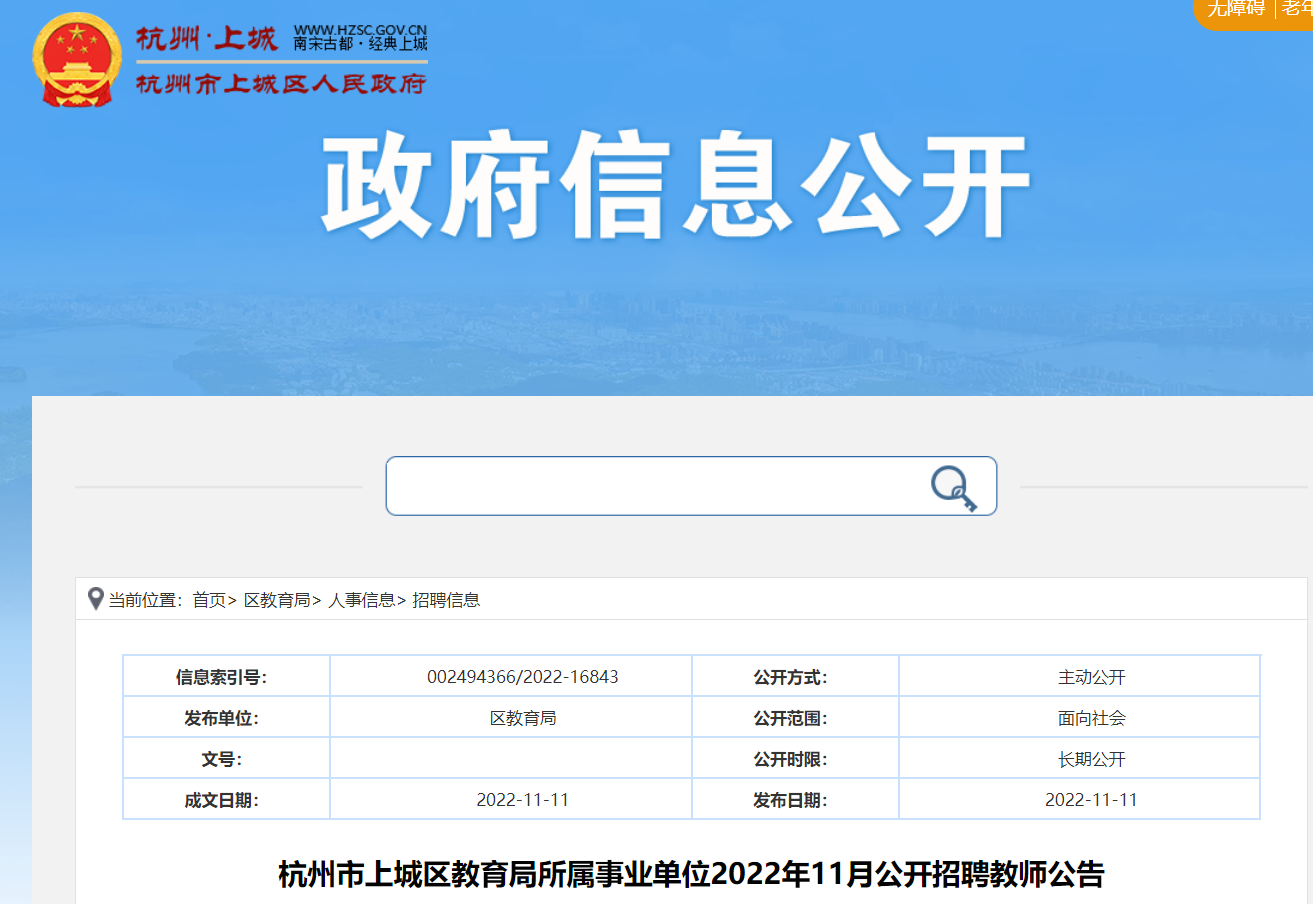Open the 无障碍 accessibility mode
Image resolution: width=1313 pixels, height=904 pixels.
click(x=1236, y=9)
